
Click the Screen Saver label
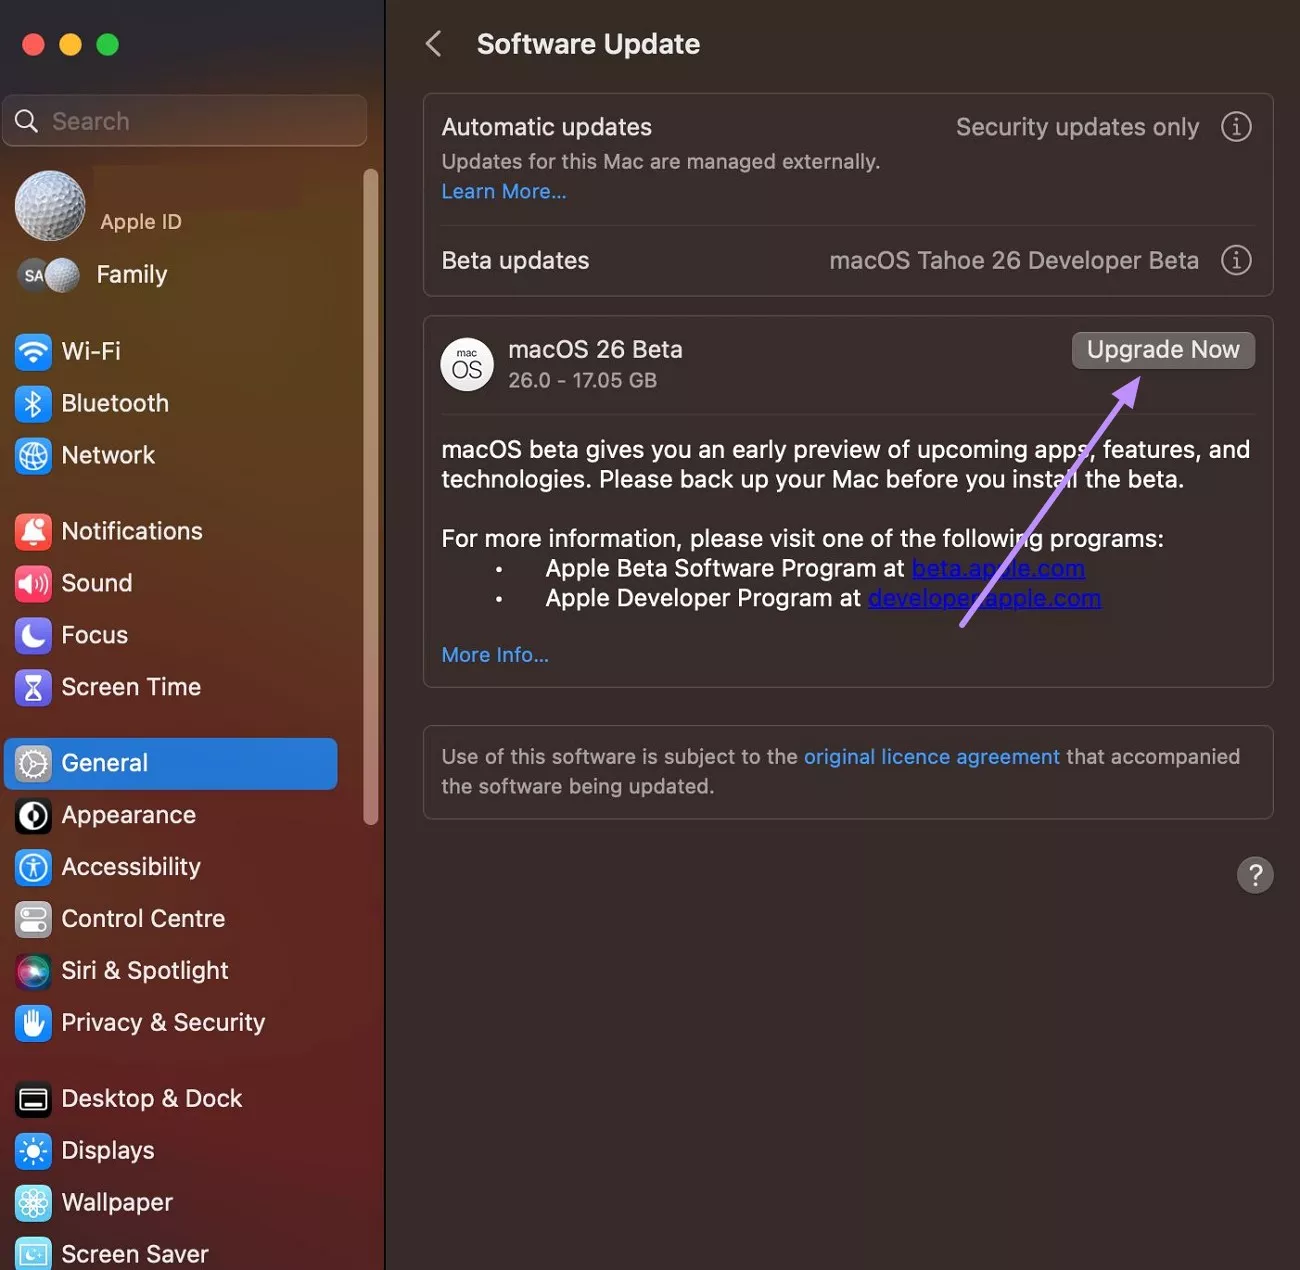coord(135,1254)
